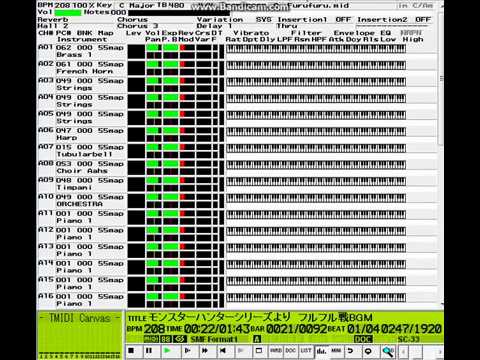
Task: Select the level meter bars icon
Action: pyautogui.click(x=321, y=351)
